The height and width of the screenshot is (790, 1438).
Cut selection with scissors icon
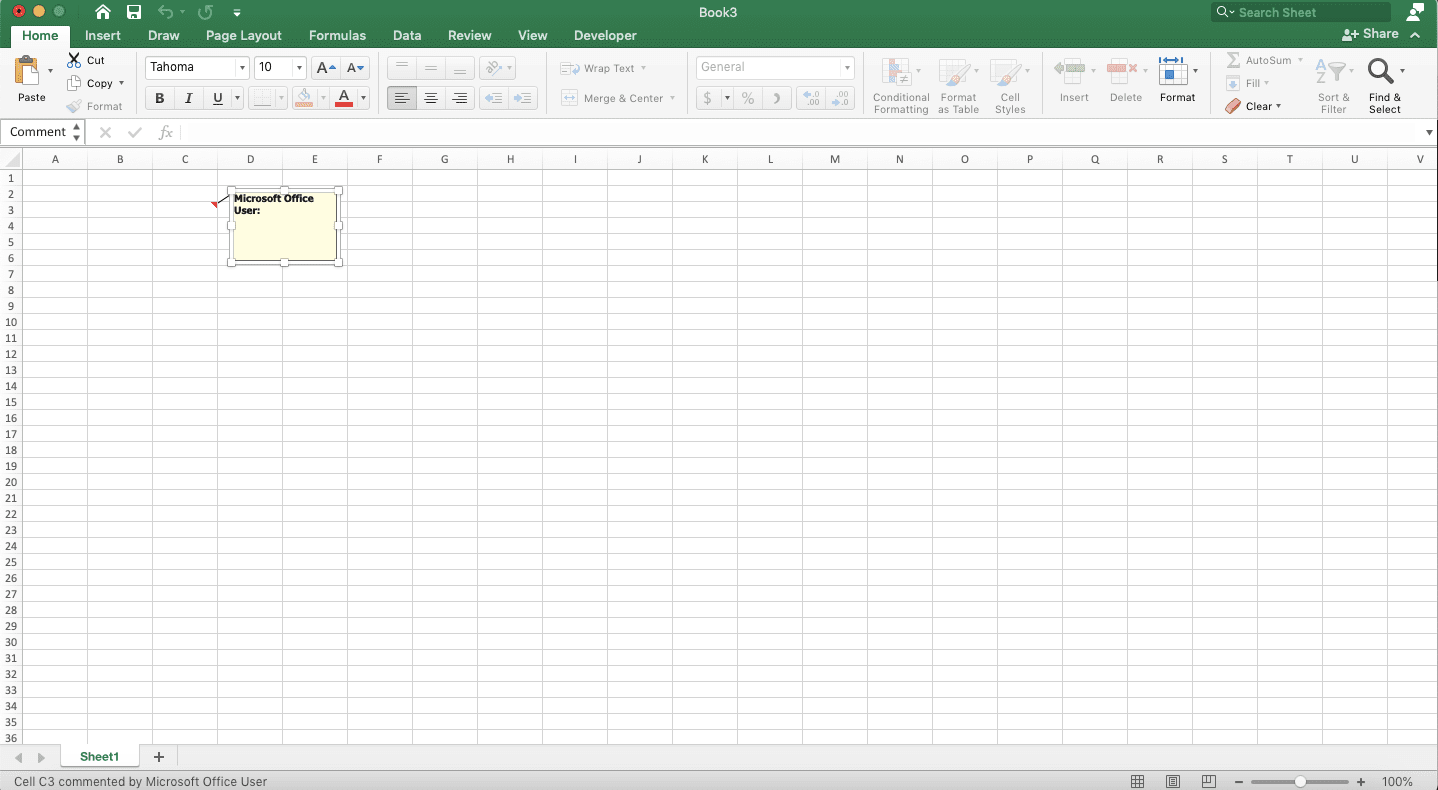pyautogui.click(x=74, y=60)
